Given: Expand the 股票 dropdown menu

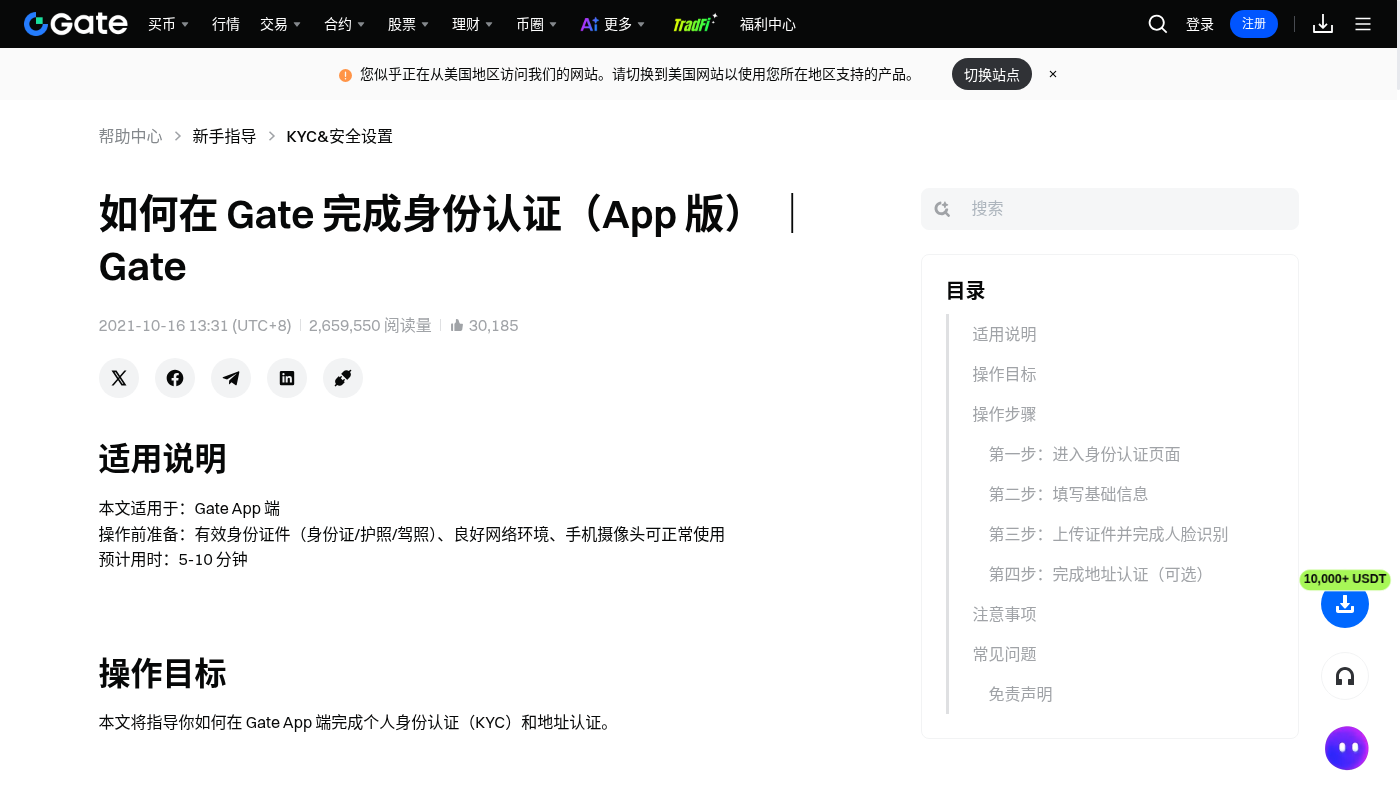Looking at the screenshot, I should tap(409, 24).
